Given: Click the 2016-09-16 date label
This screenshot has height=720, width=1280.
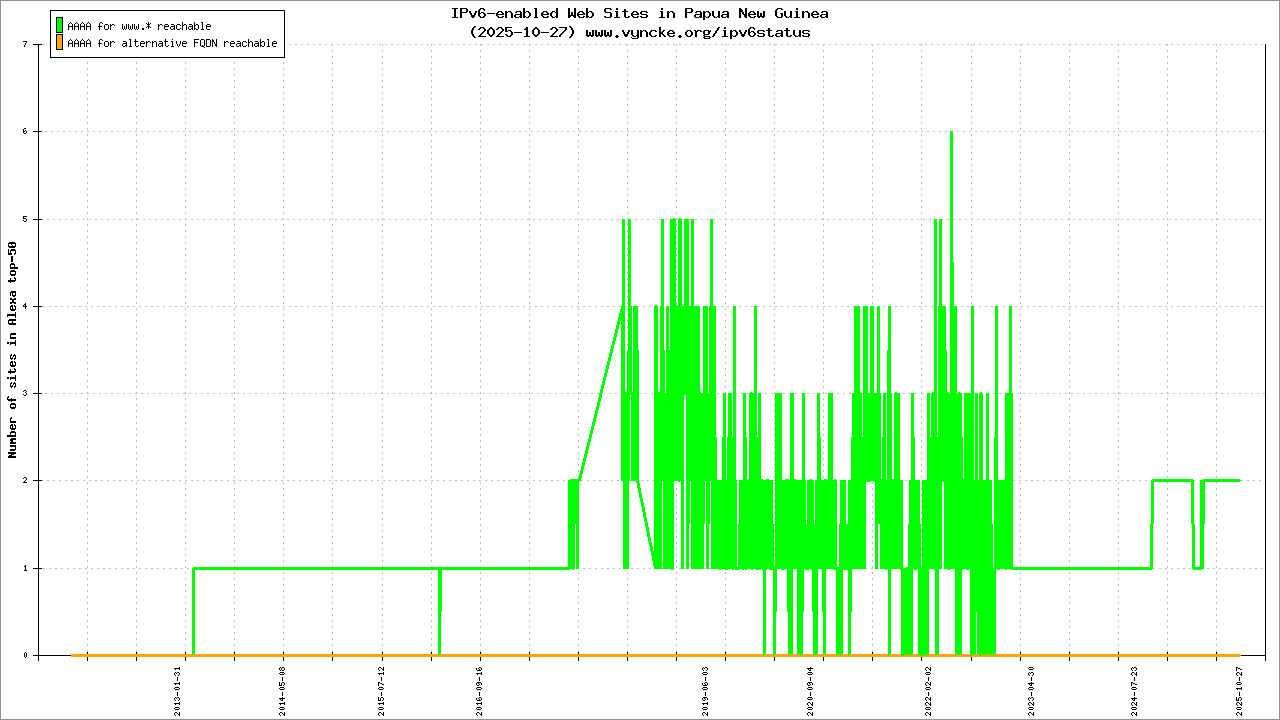Looking at the screenshot, I should coord(479,686).
